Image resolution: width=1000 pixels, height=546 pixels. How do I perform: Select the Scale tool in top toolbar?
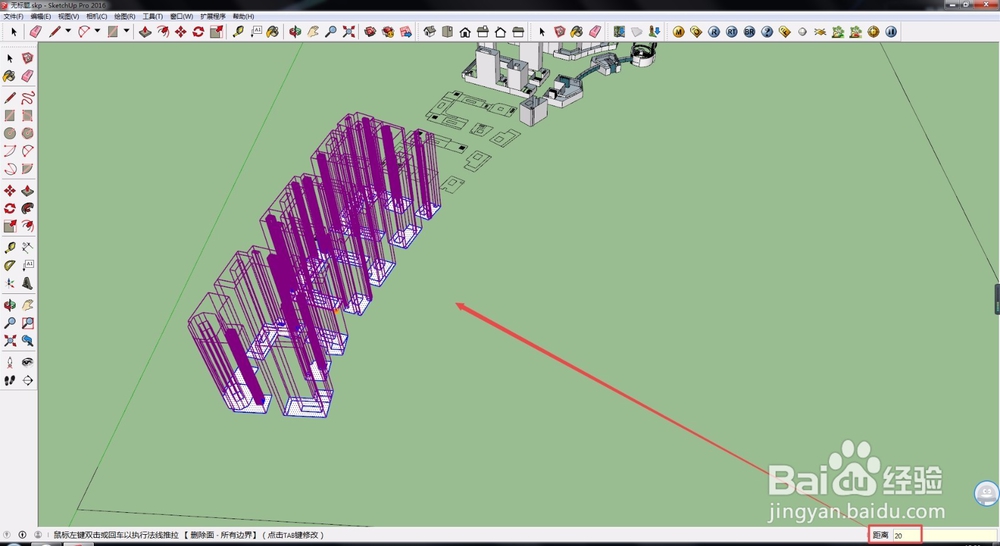(217, 31)
